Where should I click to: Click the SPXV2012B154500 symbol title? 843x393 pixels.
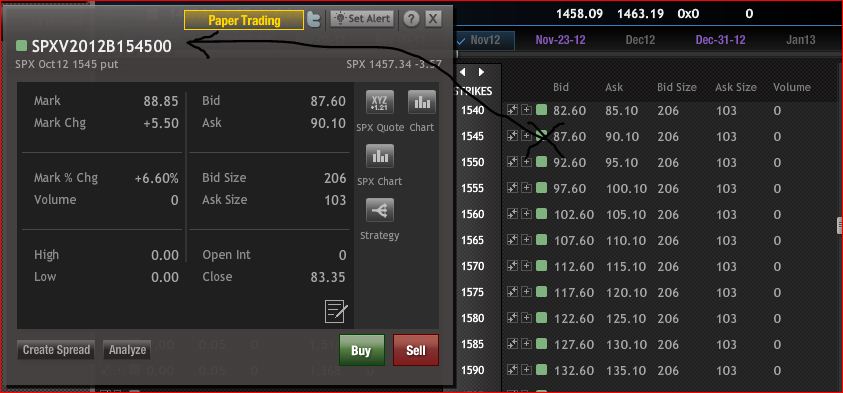(102, 47)
